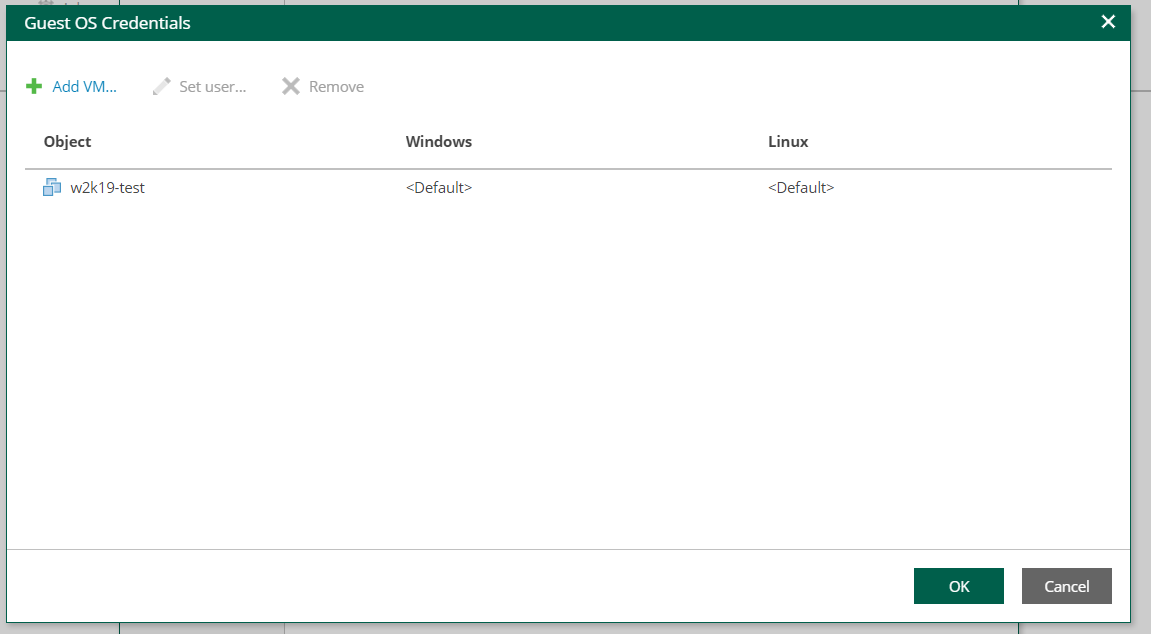Click the pencil Set user icon

[161, 86]
